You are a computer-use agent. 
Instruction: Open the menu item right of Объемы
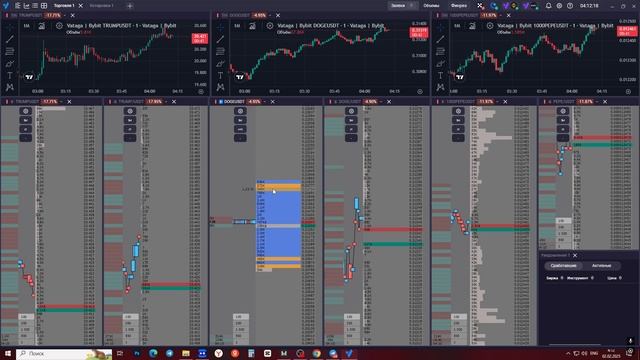click(459, 6)
